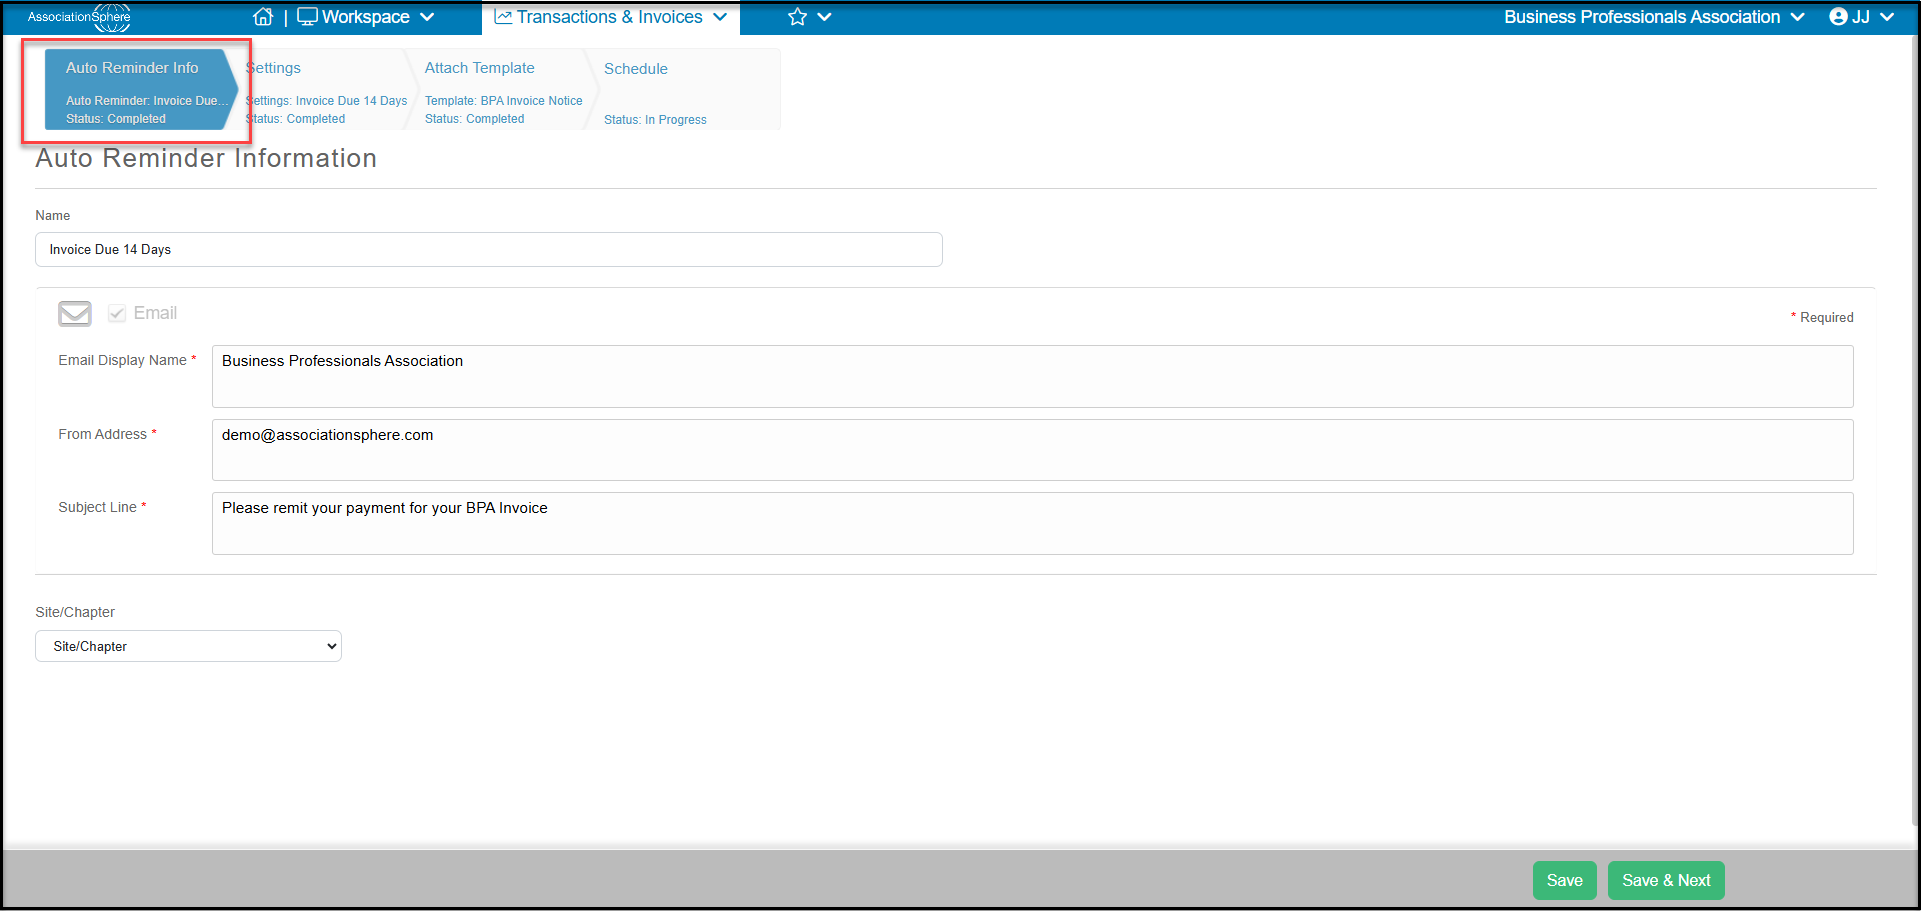Open the Workspace menu
This screenshot has width=1921, height=911.
(366, 17)
